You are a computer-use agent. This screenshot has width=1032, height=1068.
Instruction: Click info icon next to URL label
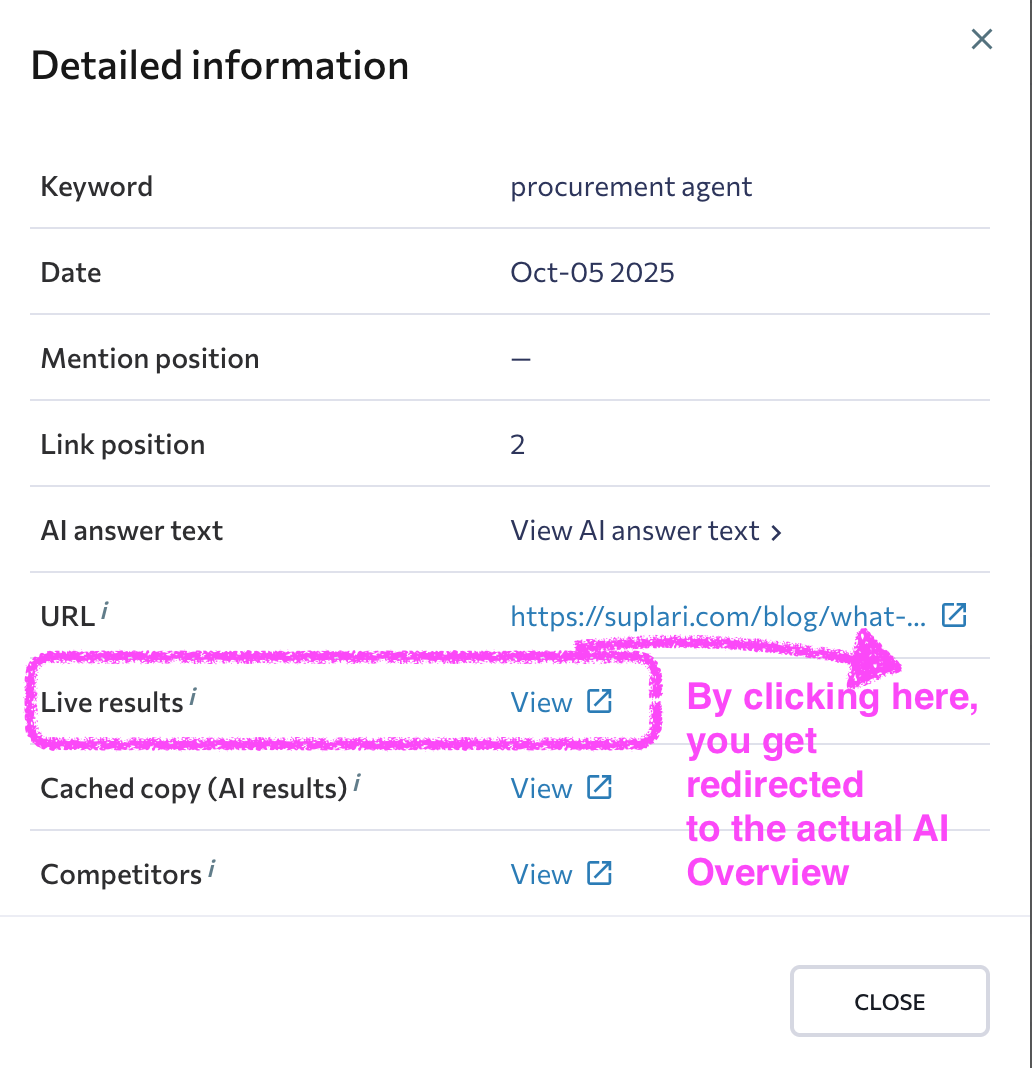(x=104, y=609)
